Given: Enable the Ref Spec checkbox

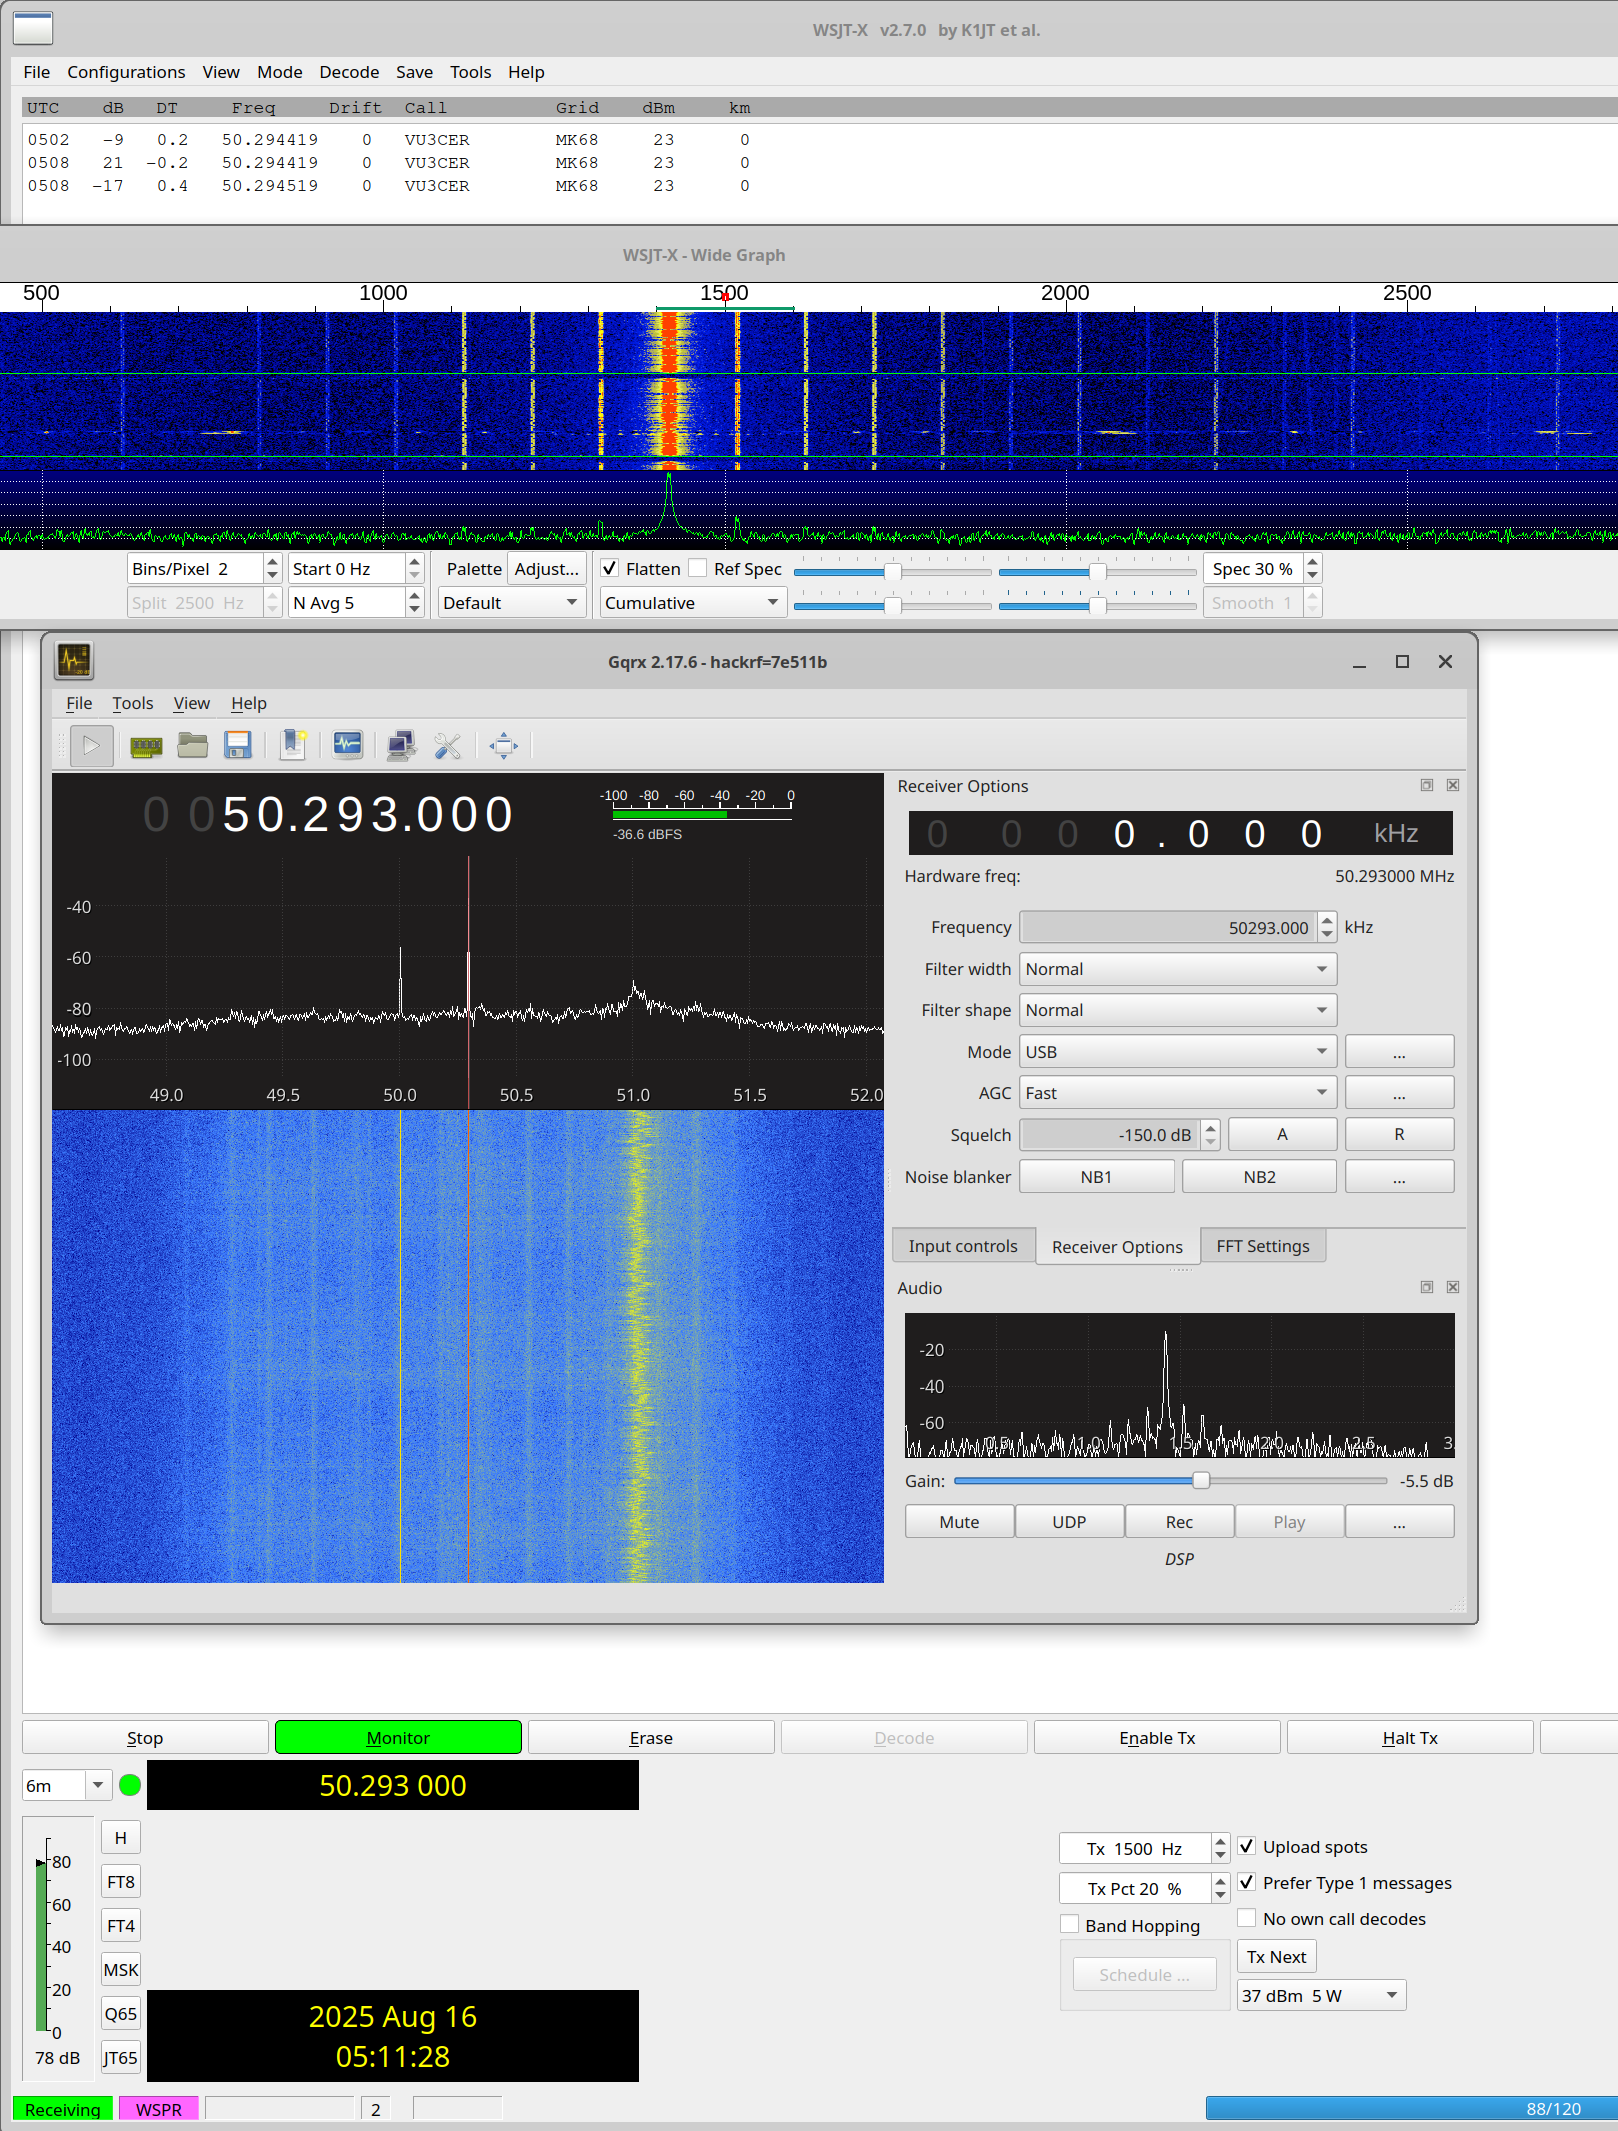Looking at the screenshot, I should pos(698,568).
